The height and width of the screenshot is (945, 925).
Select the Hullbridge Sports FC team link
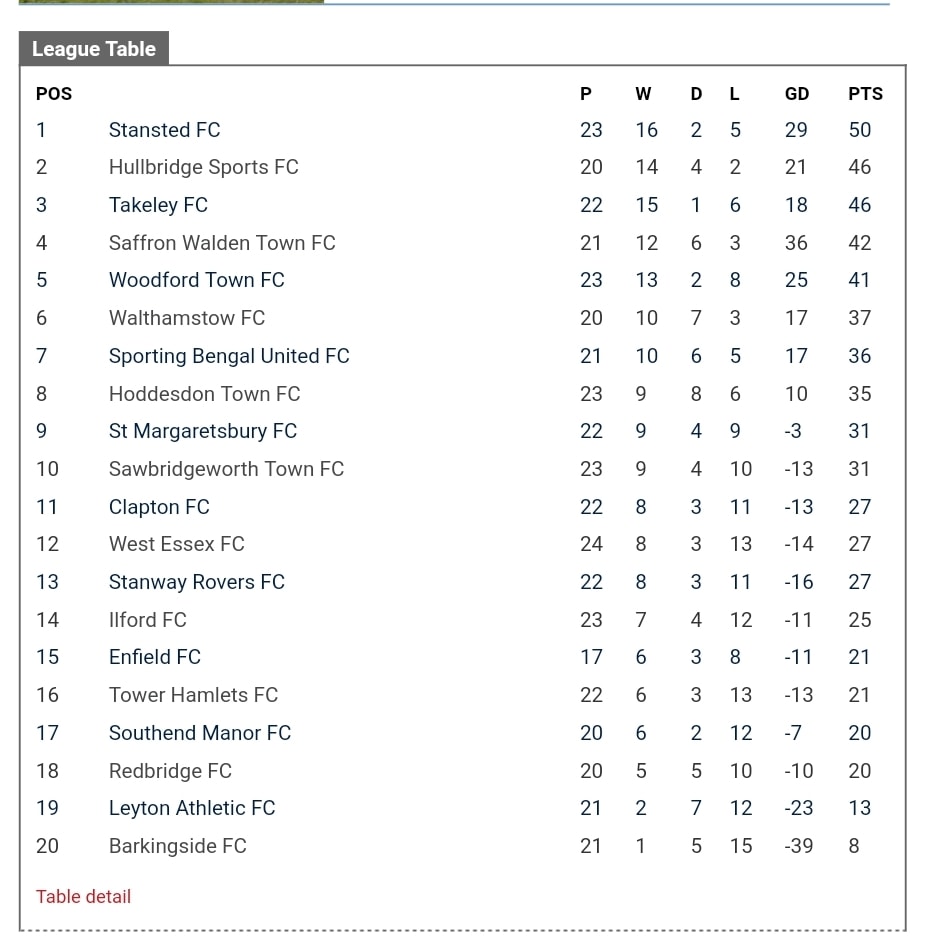pos(204,167)
